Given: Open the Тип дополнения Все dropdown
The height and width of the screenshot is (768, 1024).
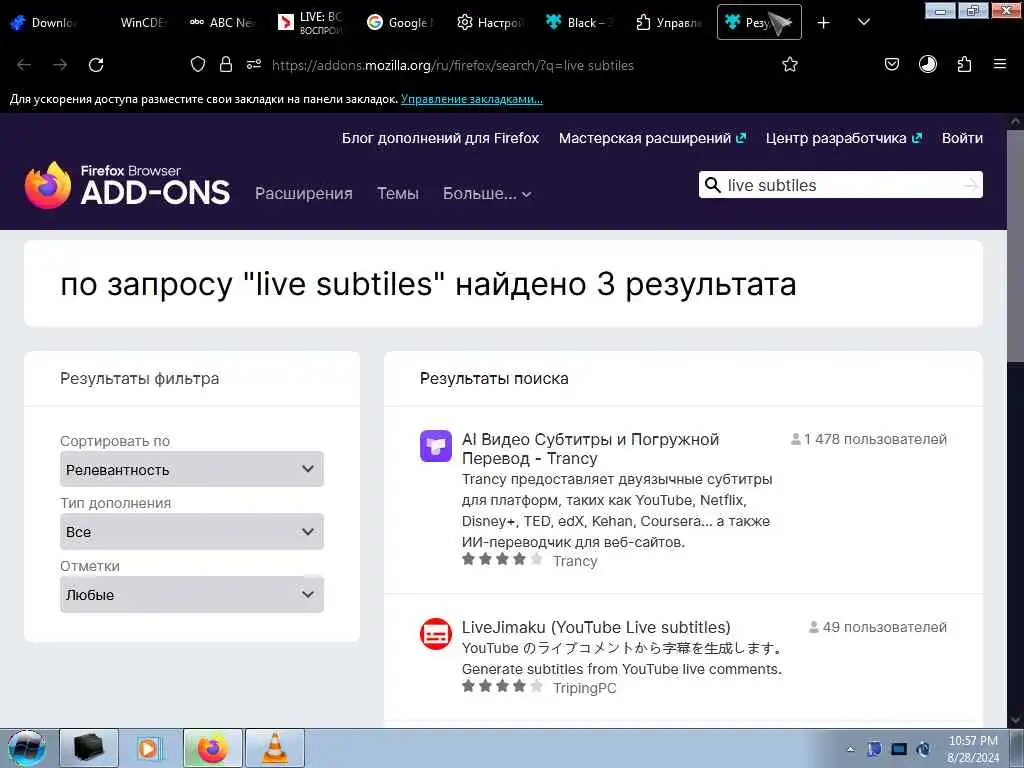Looking at the screenshot, I should pyautogui.click(x=192, y=532).
